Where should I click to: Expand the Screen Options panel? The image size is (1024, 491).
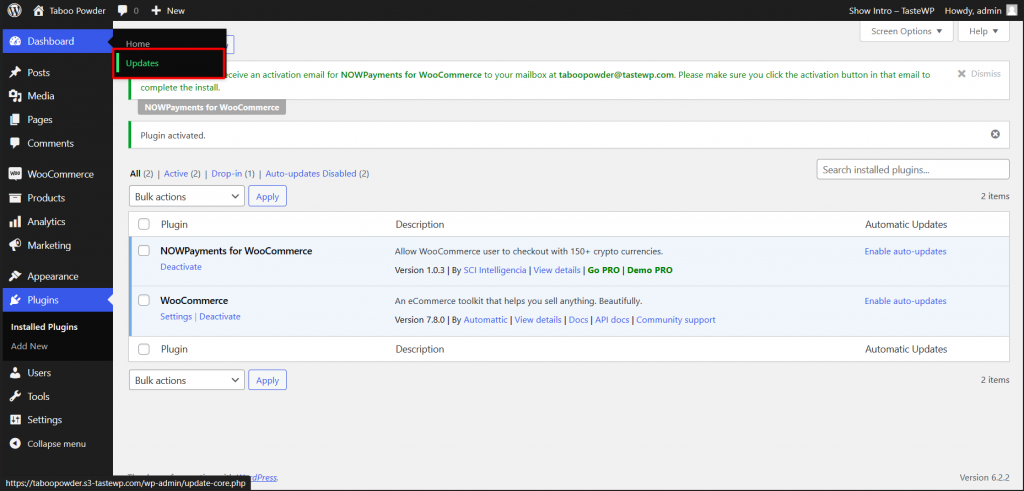click(905, 31)
